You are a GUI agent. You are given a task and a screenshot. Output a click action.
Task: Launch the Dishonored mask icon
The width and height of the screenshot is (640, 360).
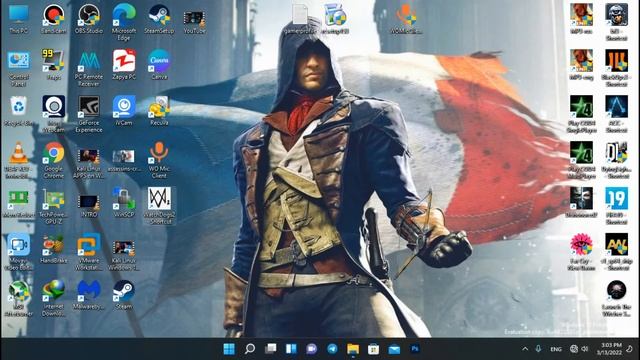point(581,203)
